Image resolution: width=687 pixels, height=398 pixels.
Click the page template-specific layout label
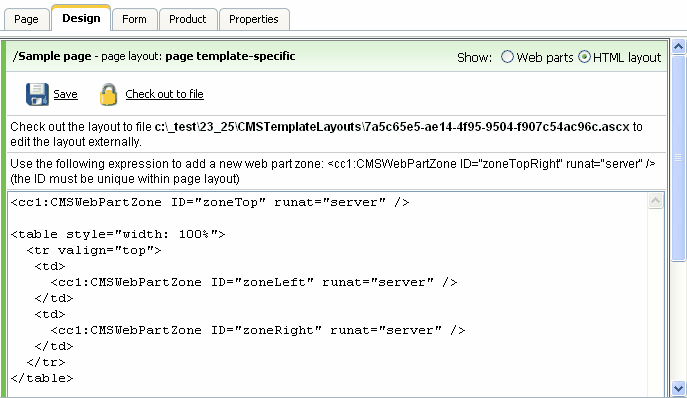[230, 56]
